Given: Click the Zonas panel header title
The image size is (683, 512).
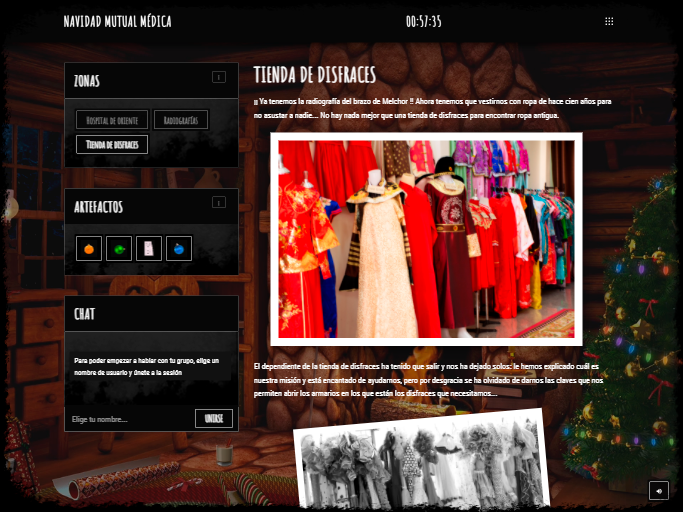Looking at the screenshot, I should pyautogui.click(x=87, y=80).
